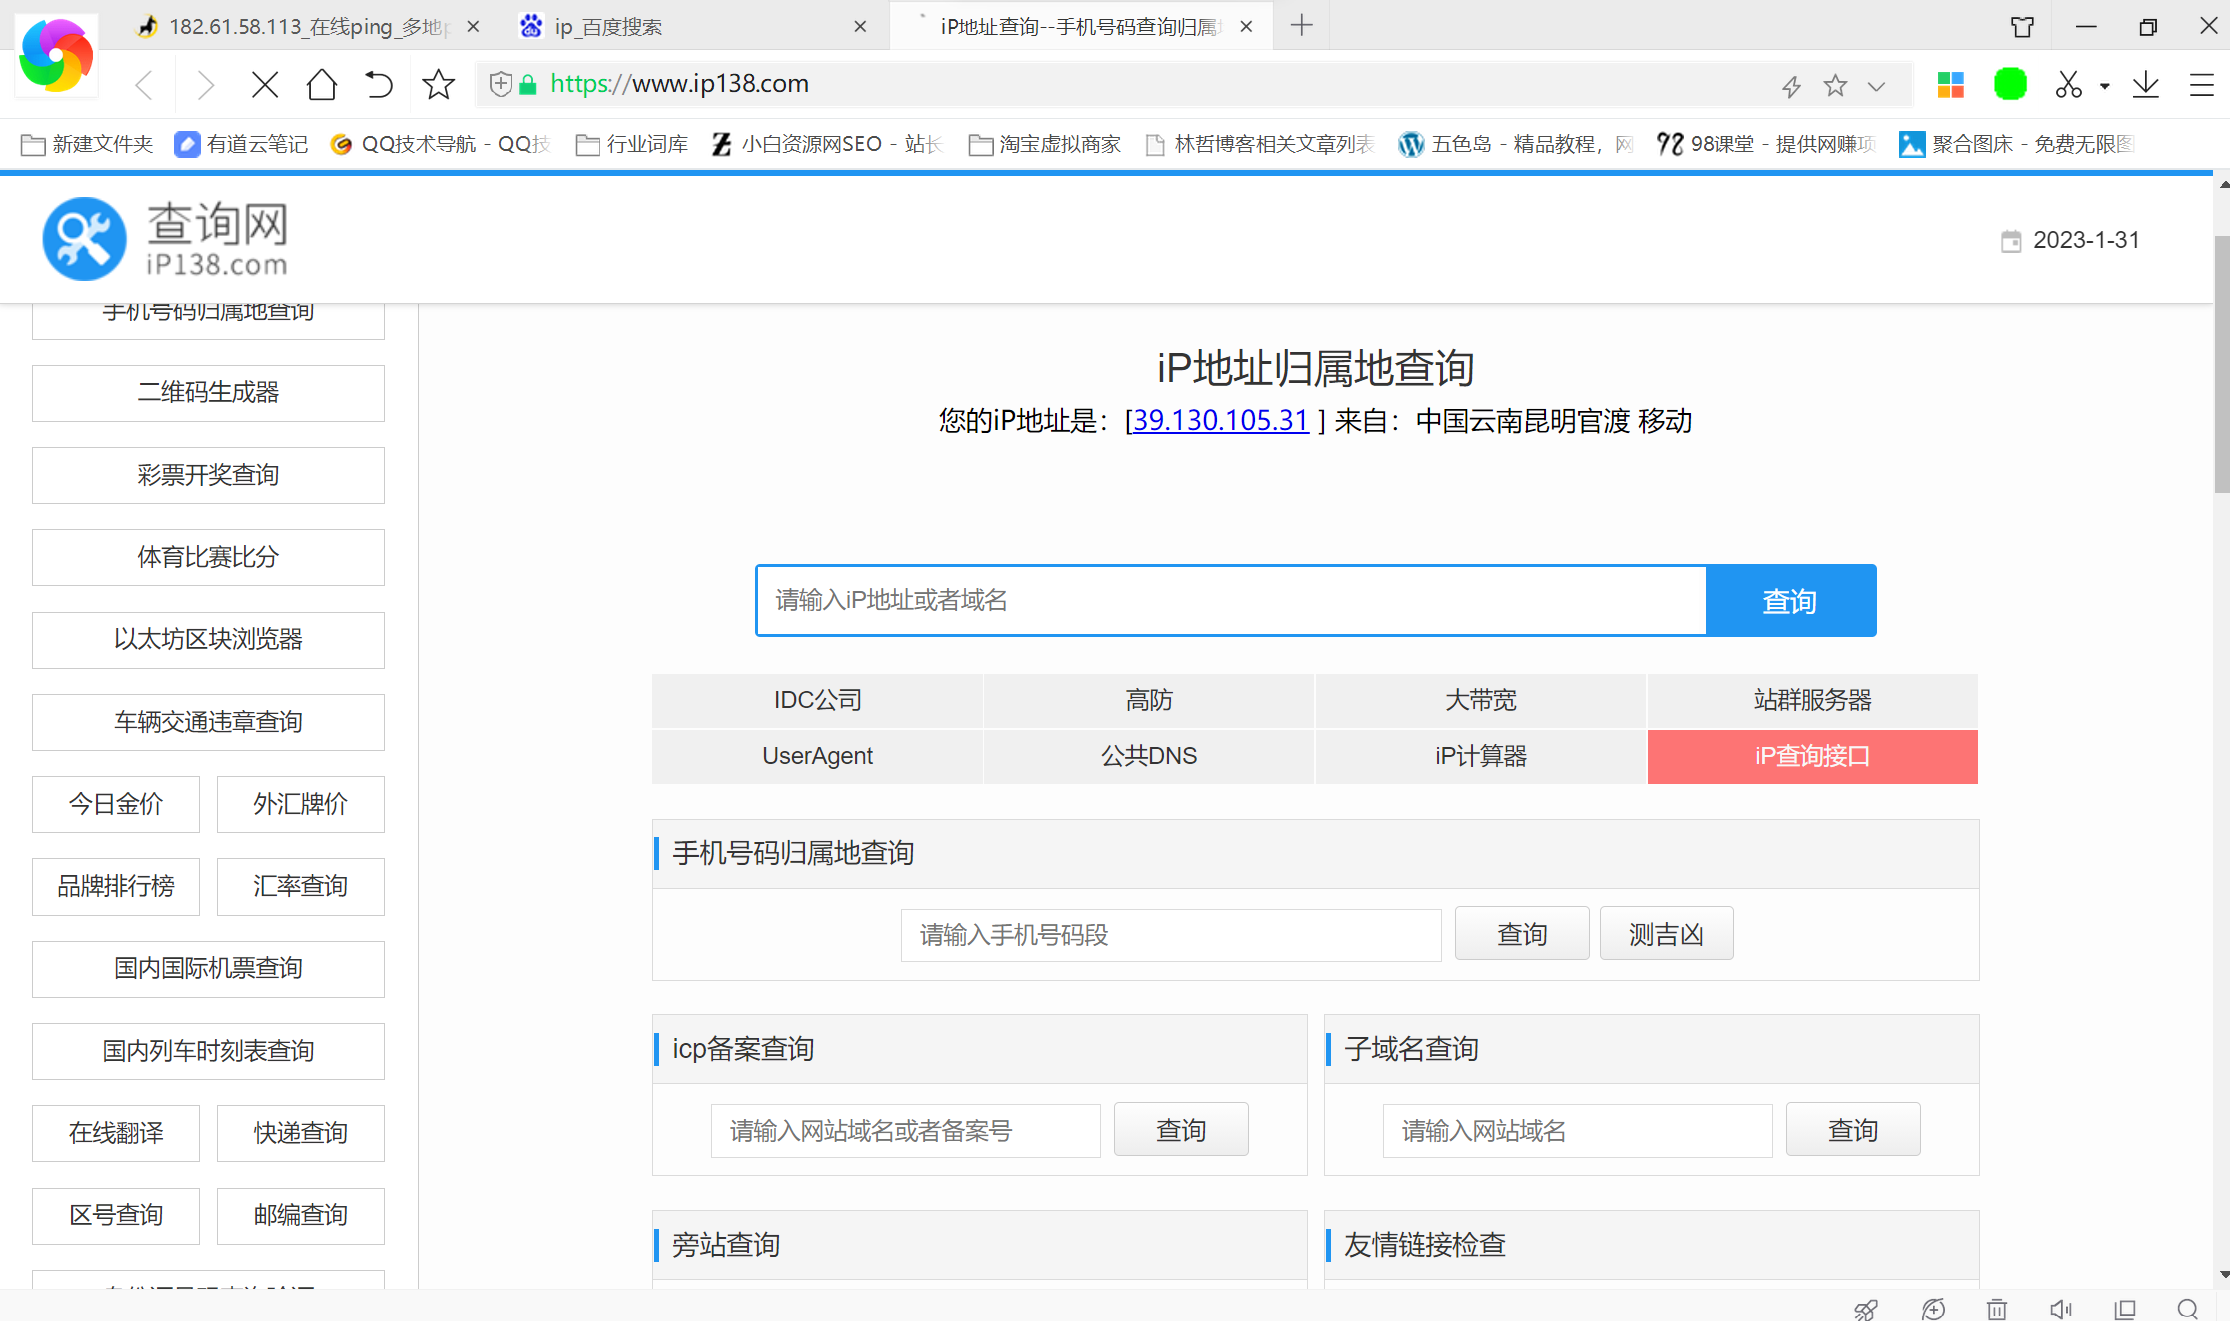Open a new tab with plus button
Screen dimensions: 2230x1321
1301,26
